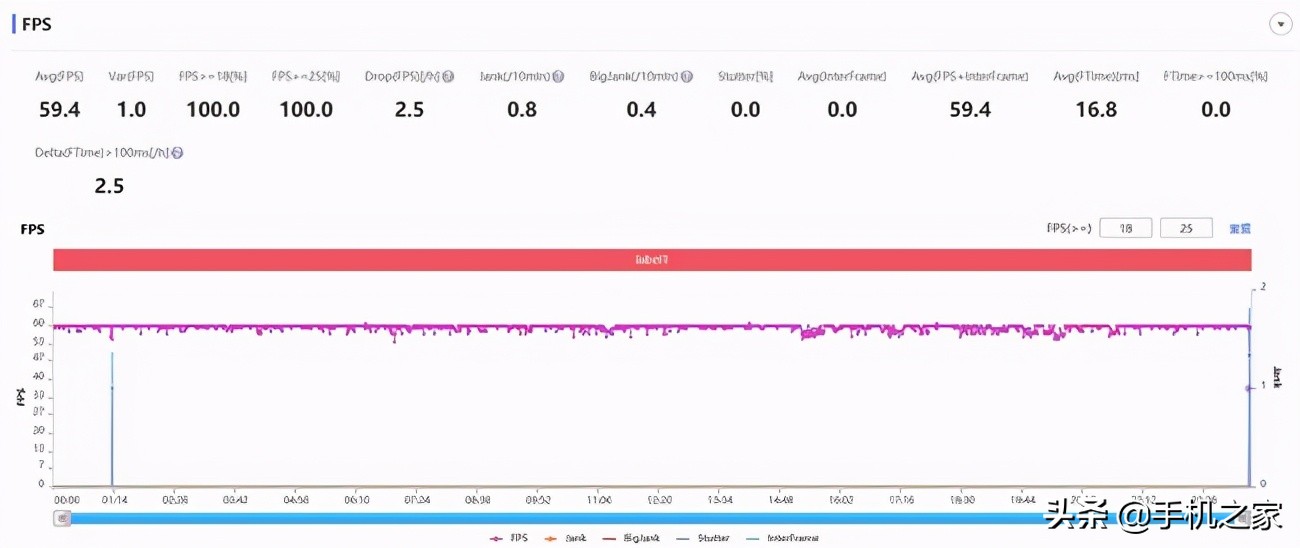Click the FPS title at panel top
This screenshot has height=548, width=1300.
[37, 24]
